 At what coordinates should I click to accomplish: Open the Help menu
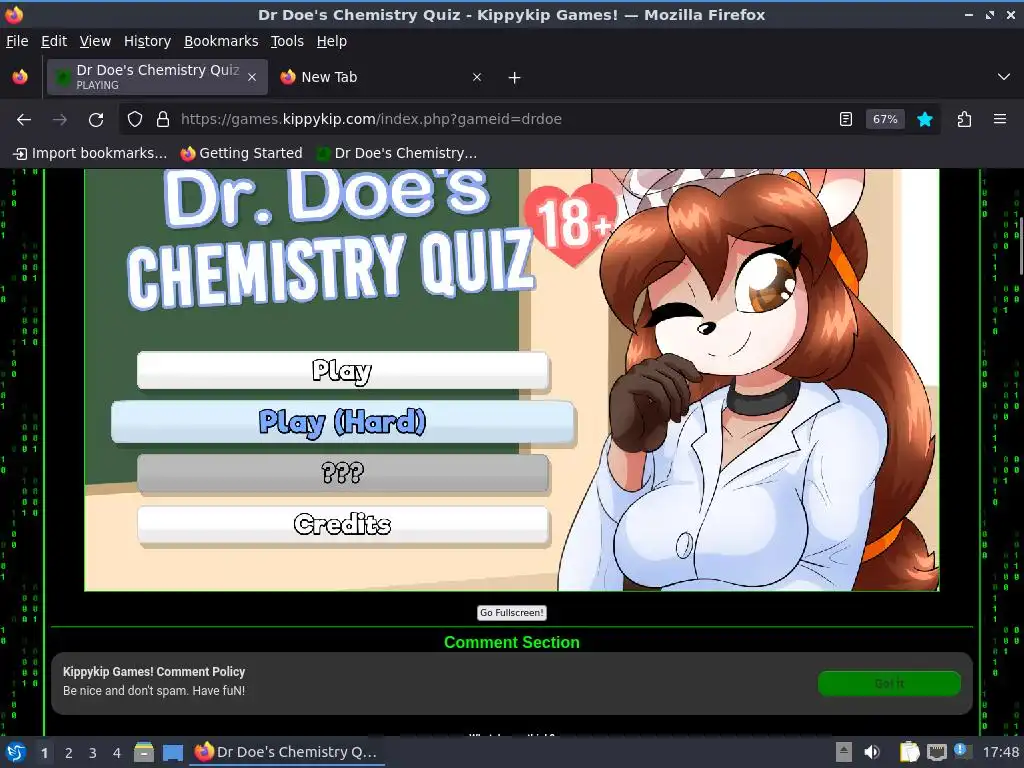[x=332, y=41]
